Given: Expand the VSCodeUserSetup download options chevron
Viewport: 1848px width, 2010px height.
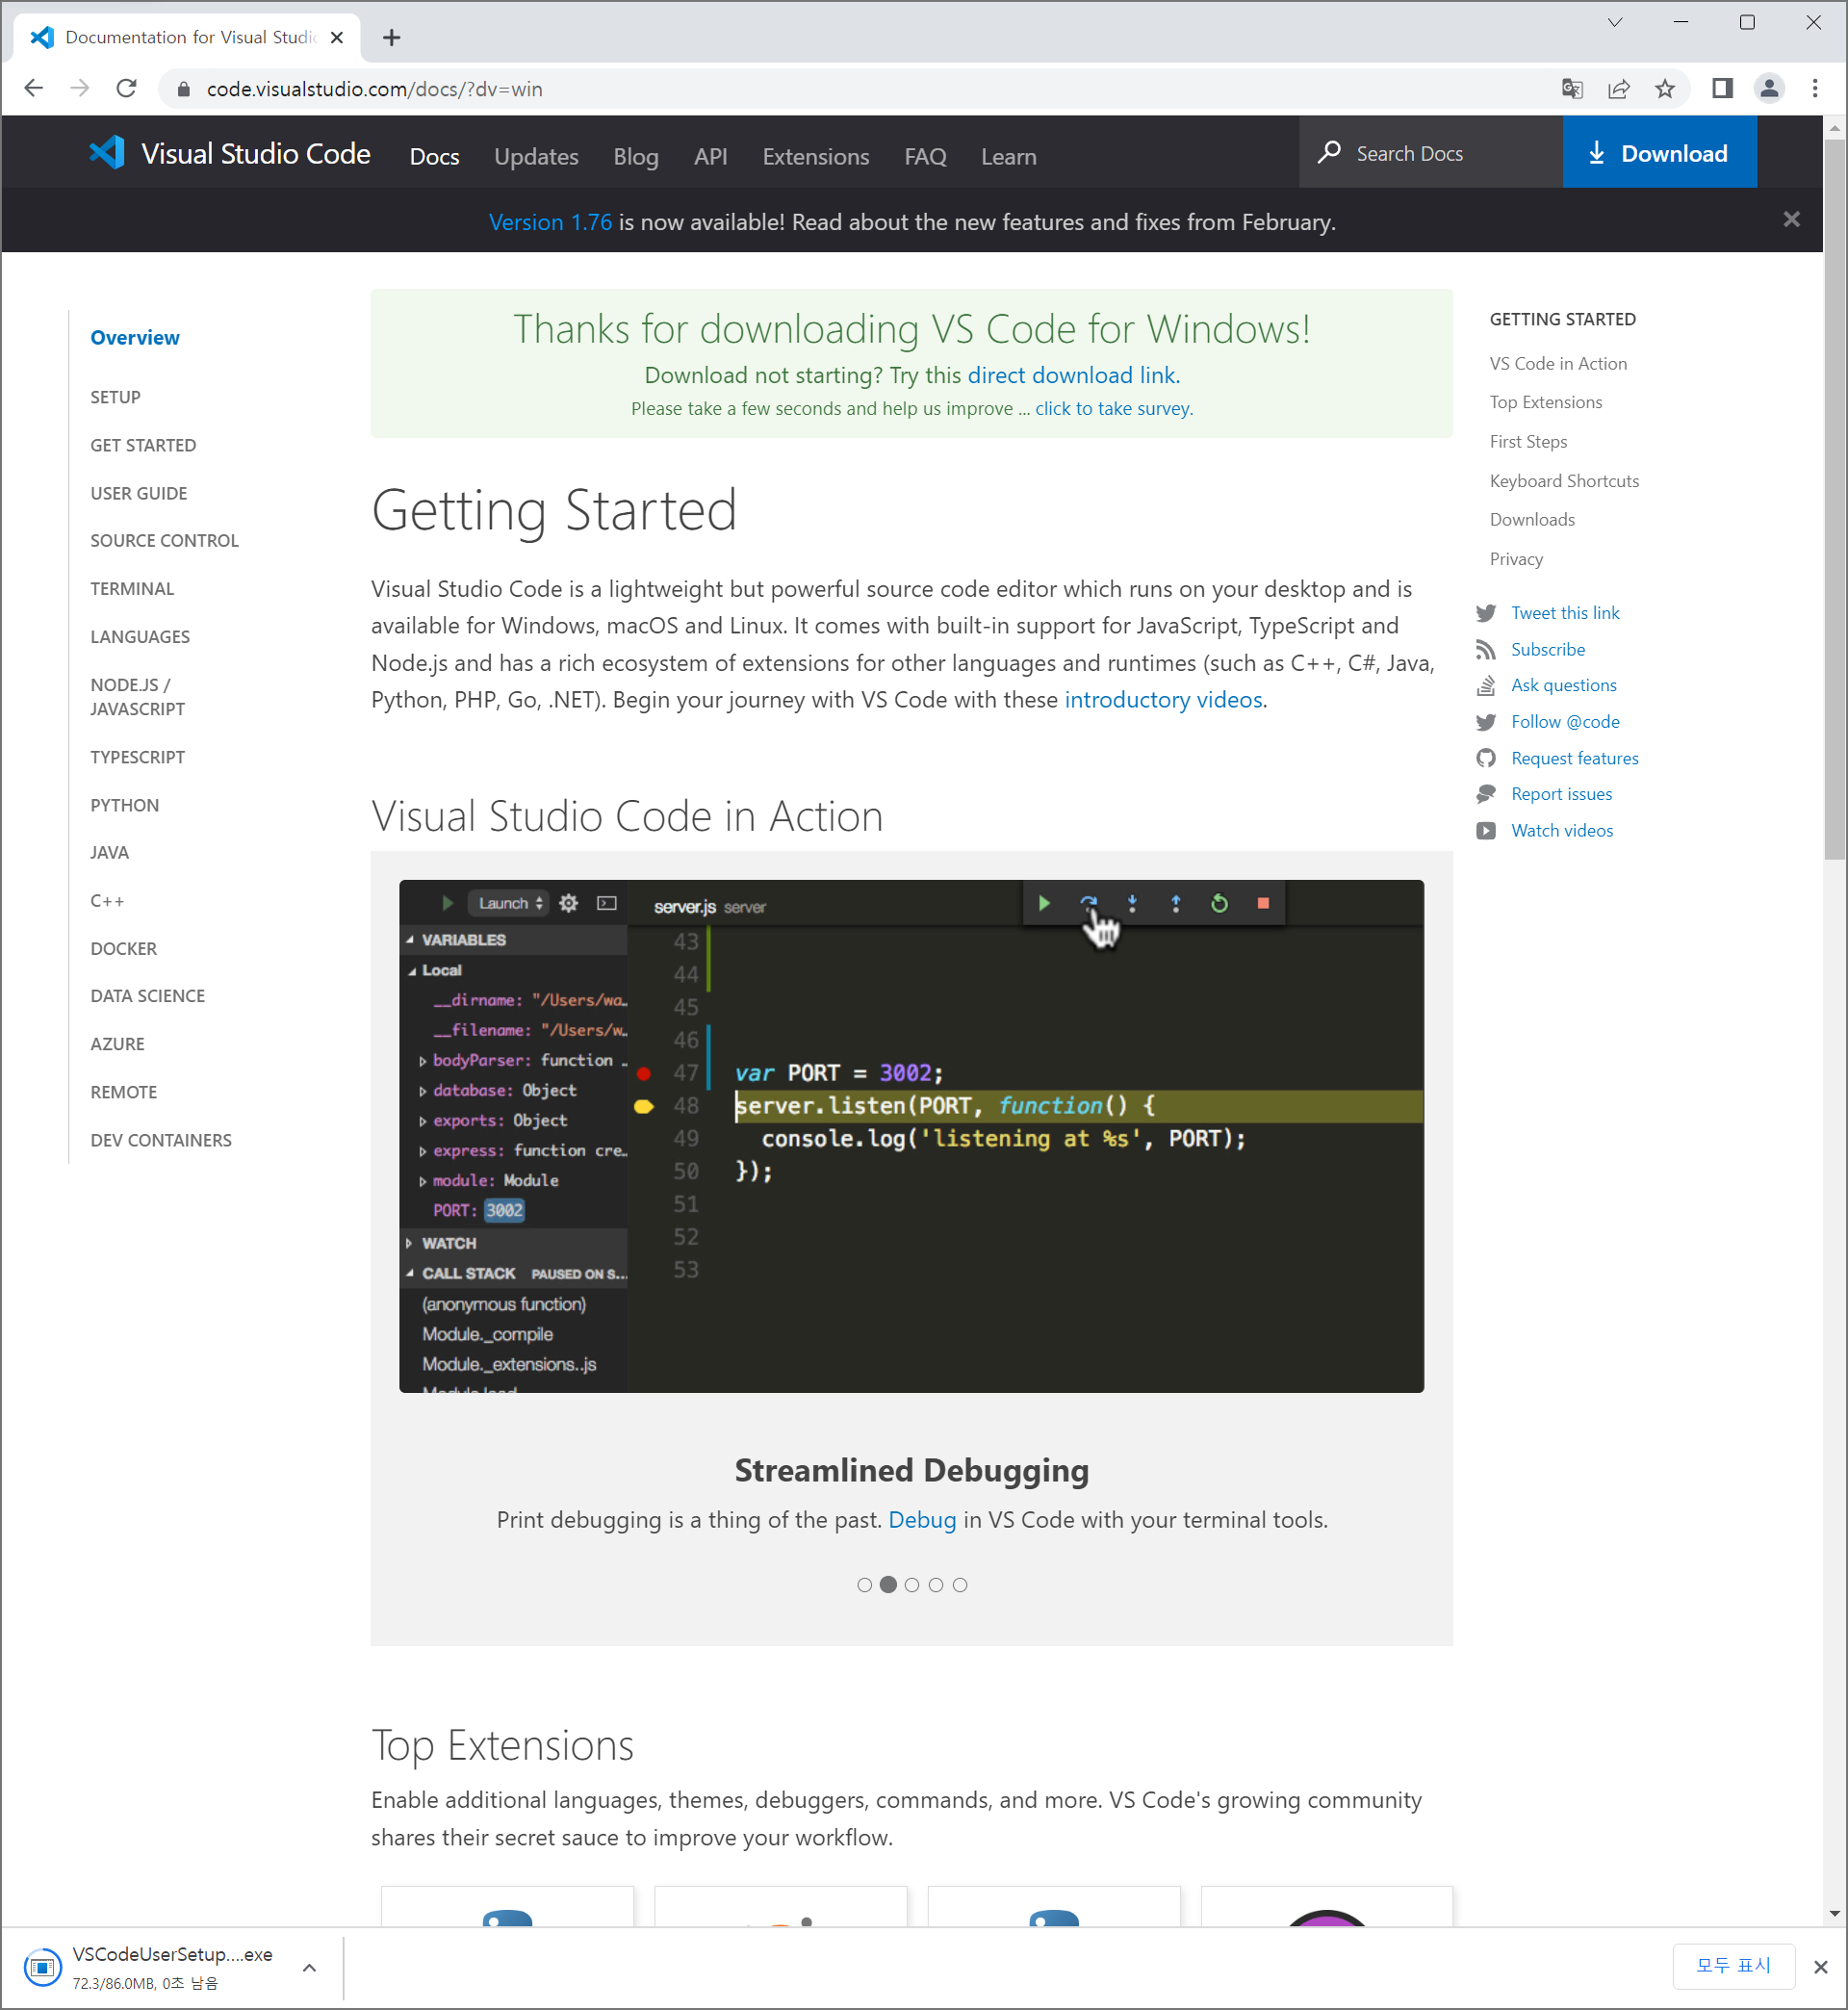Looking at the screenshot, I should 309,1968.
